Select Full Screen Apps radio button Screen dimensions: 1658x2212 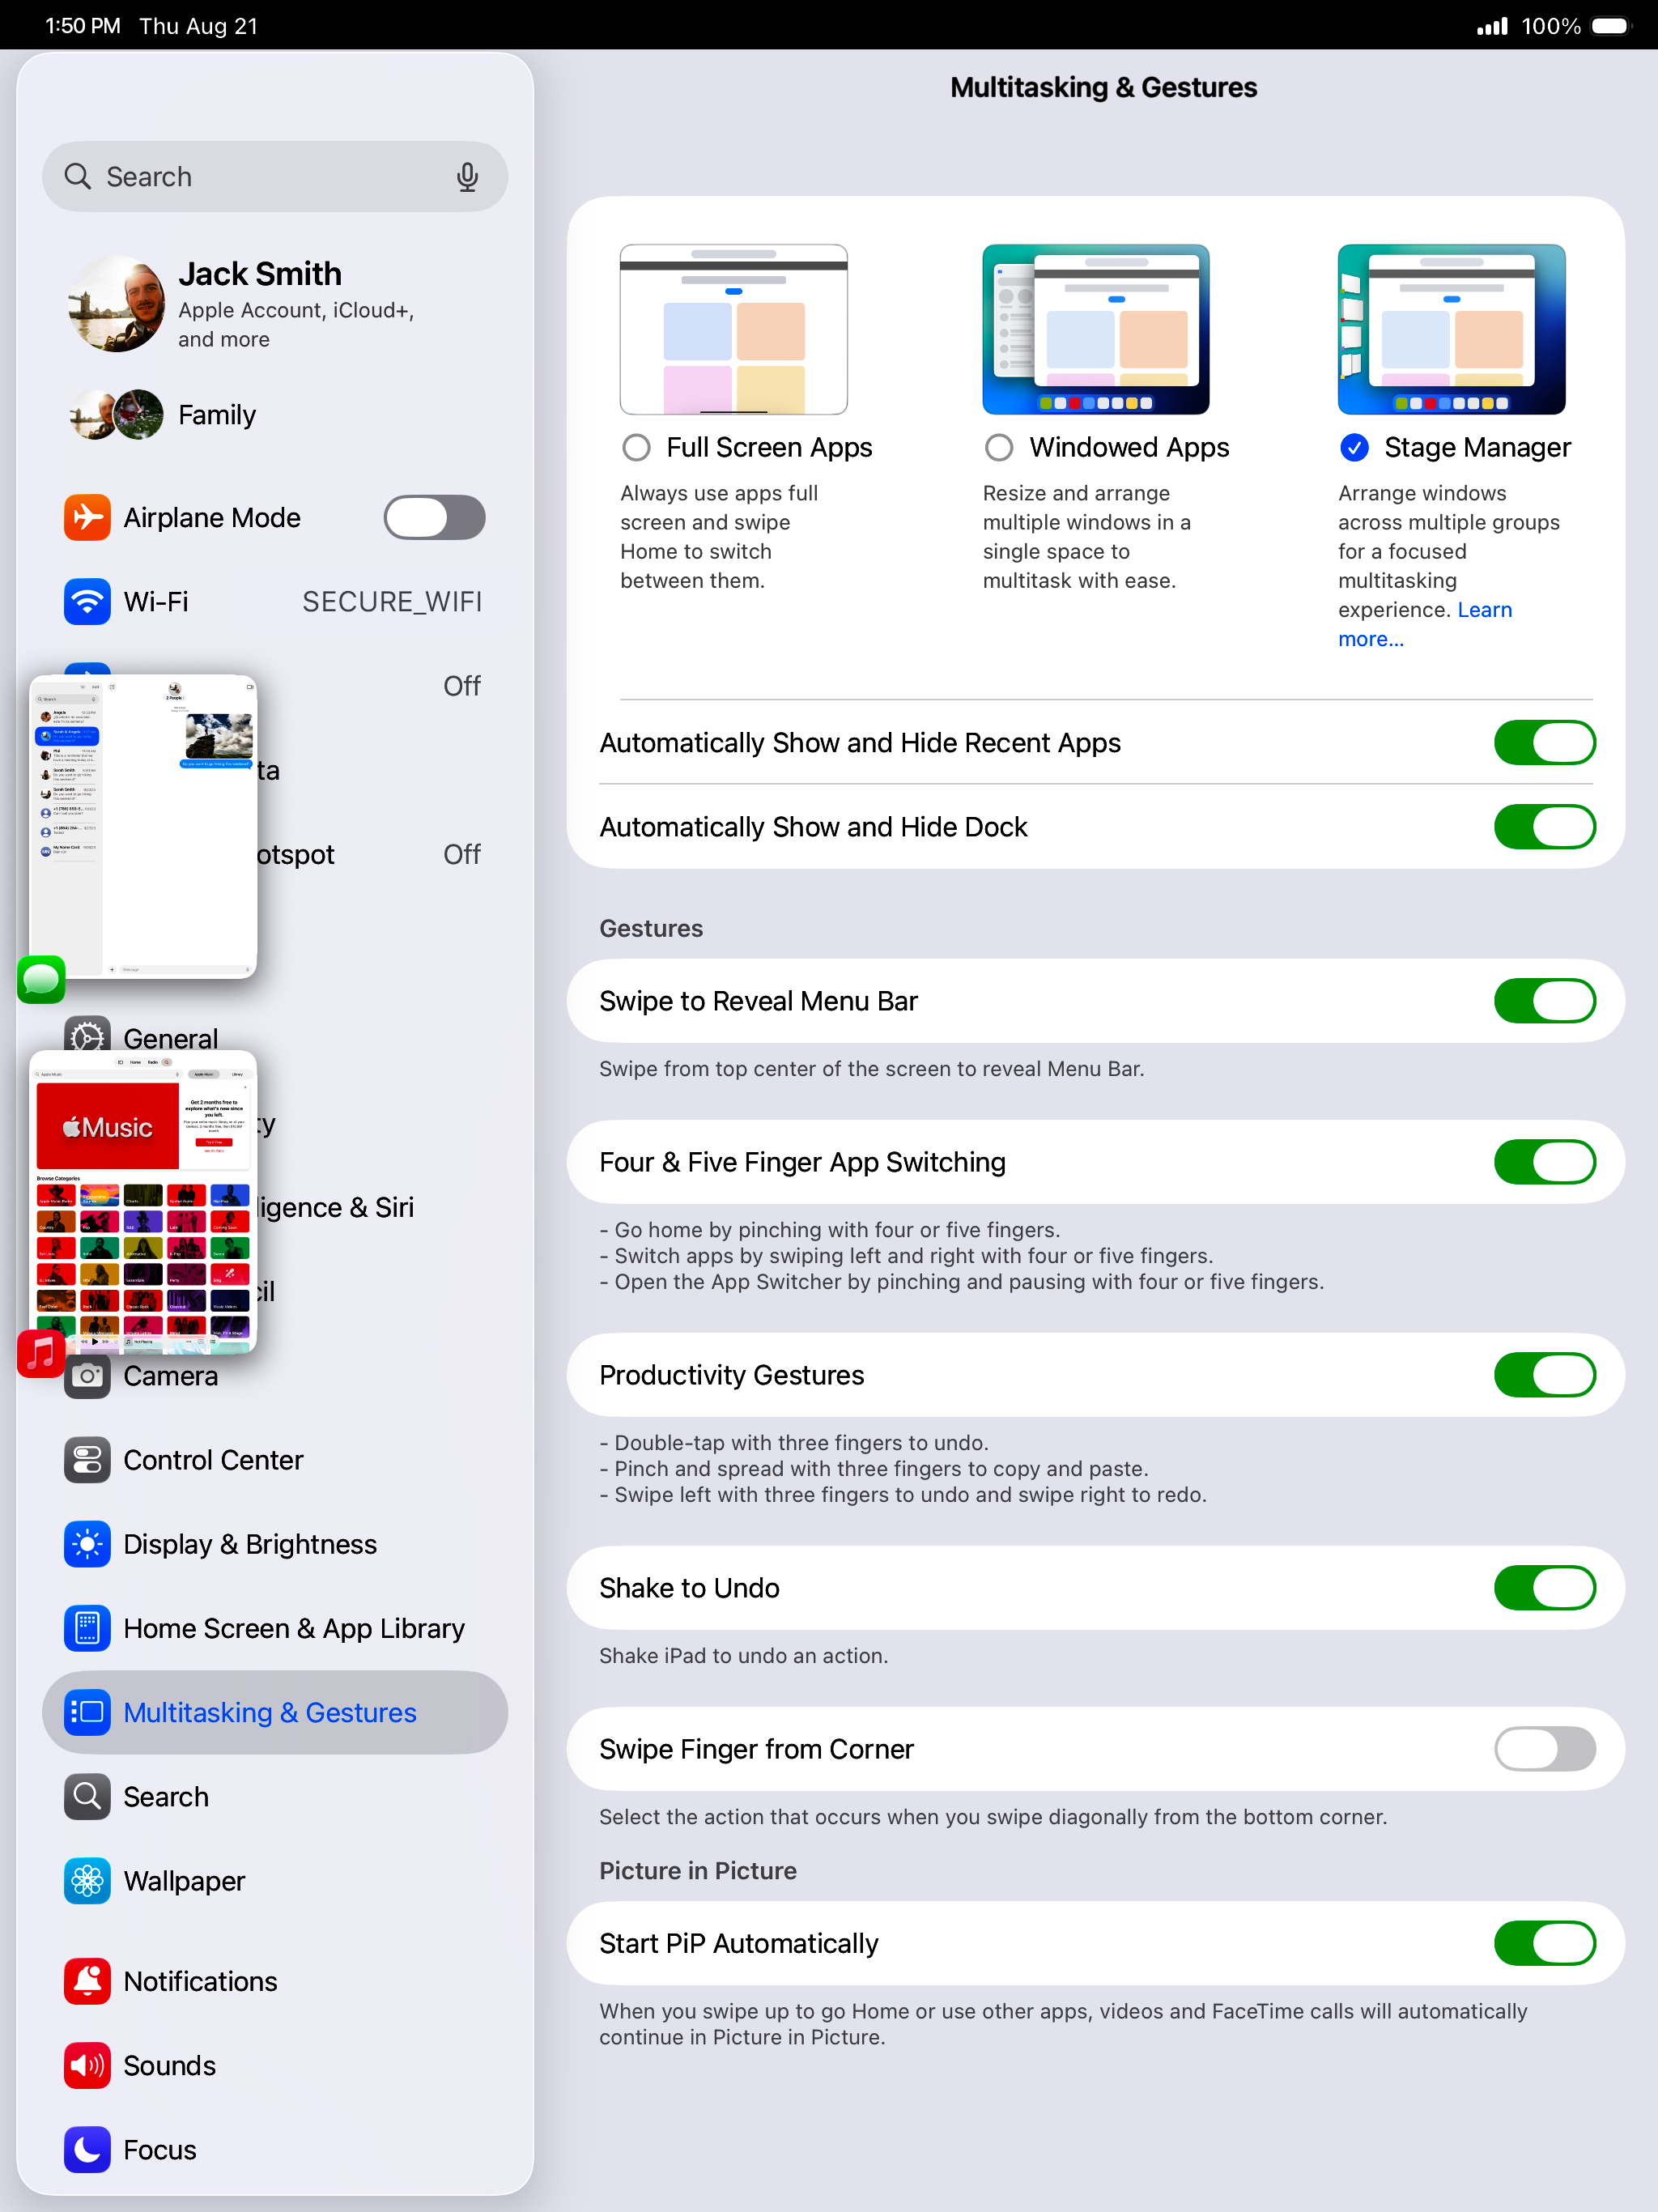636,448
